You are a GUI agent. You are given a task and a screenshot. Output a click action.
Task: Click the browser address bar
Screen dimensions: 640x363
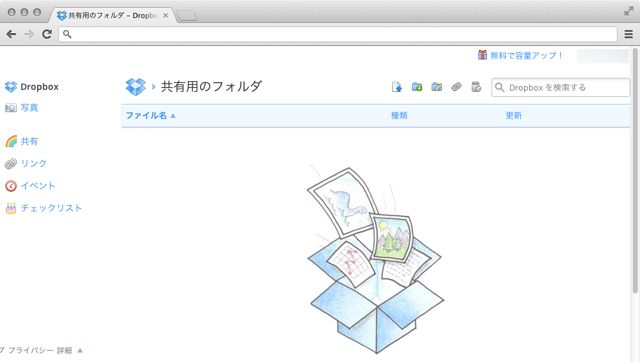(338, 34)
